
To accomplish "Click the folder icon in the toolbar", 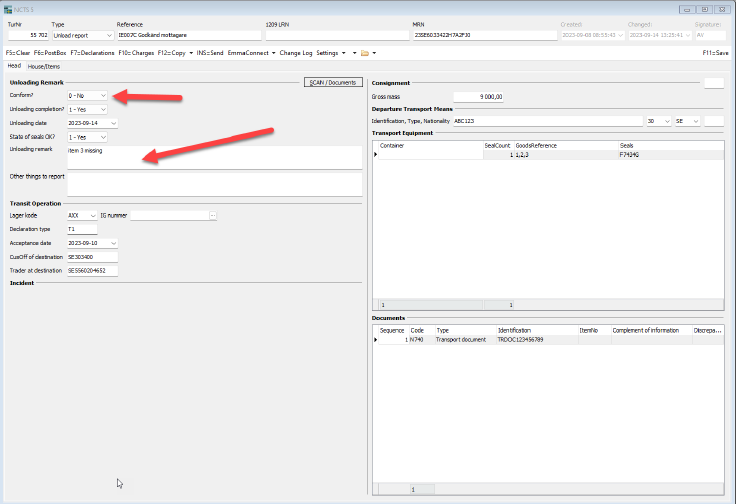I will (x=364, y=52).
